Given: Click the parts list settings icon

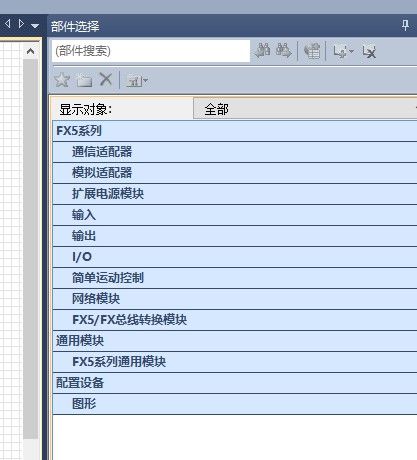Looking at the screenshot, I should [x=312, y=51].
